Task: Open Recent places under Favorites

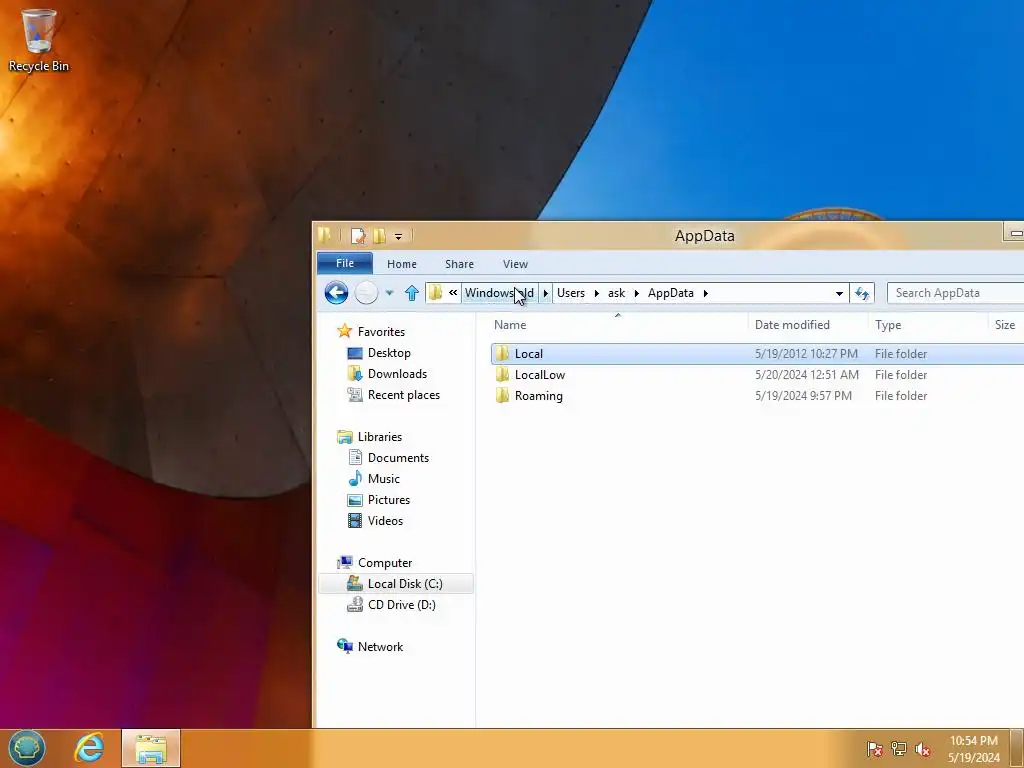Action: [x=404, y=394]
